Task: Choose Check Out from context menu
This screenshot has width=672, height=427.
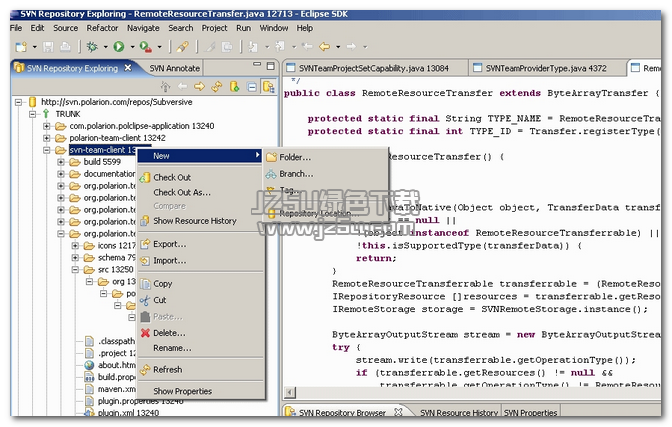Action: click(201, 177)
